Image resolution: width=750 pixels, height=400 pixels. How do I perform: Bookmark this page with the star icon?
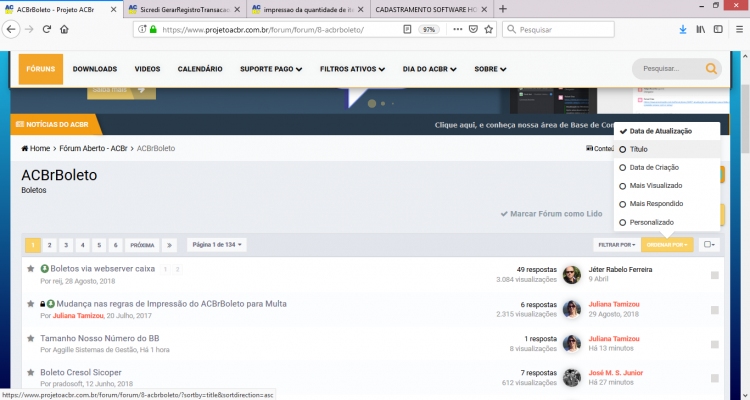point(488,29)
